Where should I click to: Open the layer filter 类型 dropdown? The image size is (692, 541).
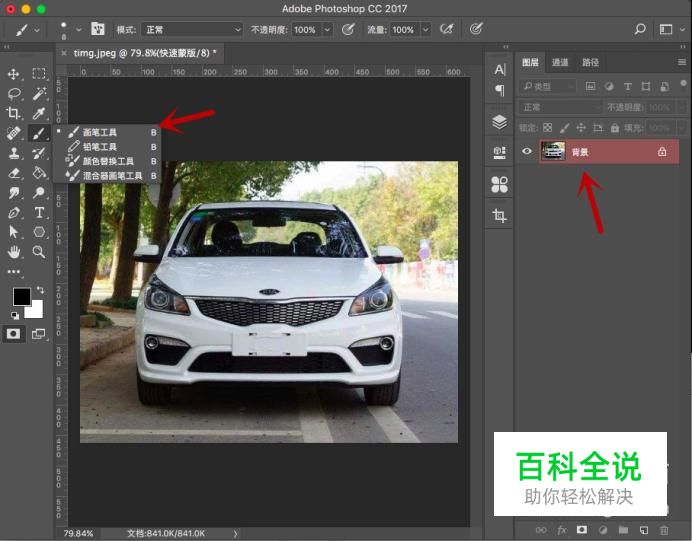tap(548, 86)
